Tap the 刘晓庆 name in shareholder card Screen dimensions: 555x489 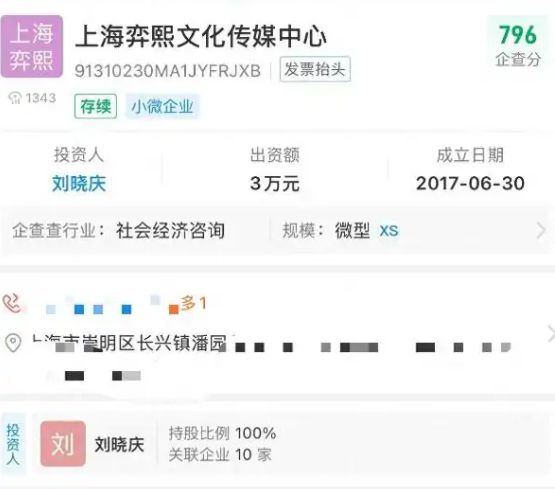pos(119,444)
